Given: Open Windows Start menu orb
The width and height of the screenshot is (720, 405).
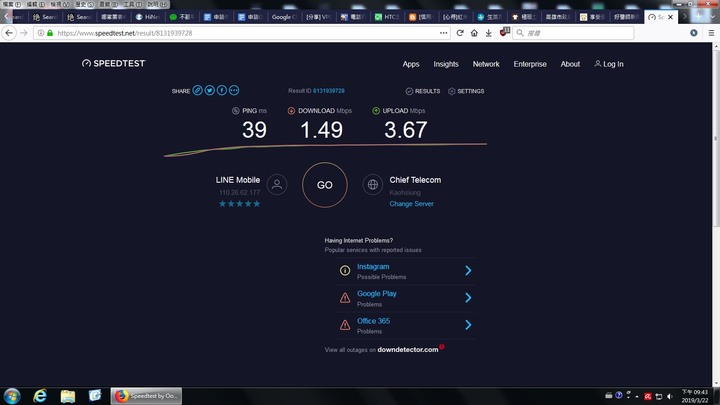Looking at the screenshot, I should pos(12,396).
